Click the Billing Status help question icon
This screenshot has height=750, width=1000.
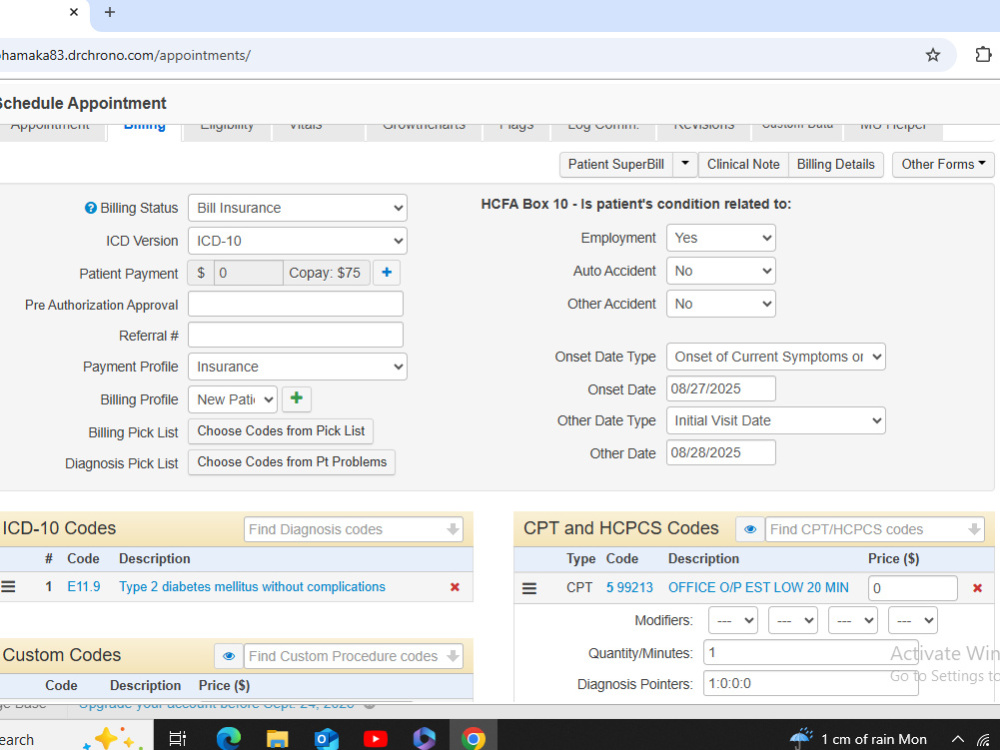pos(91,208)
